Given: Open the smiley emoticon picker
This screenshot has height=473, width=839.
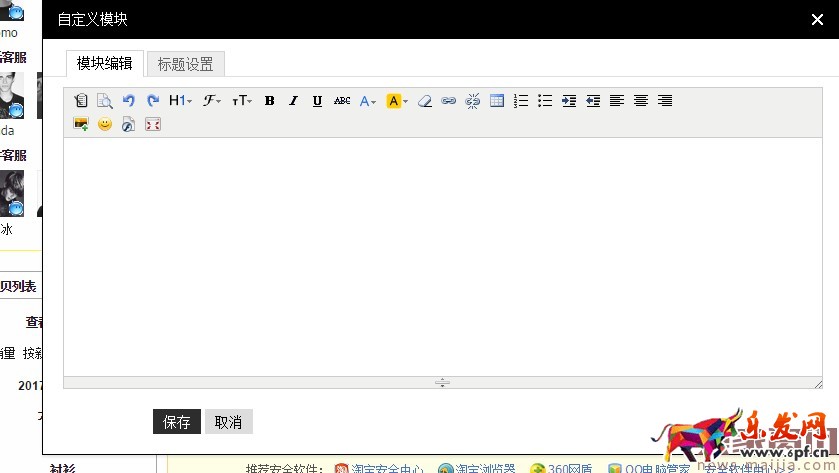Looking at the screenshot, I should (105, 125).
